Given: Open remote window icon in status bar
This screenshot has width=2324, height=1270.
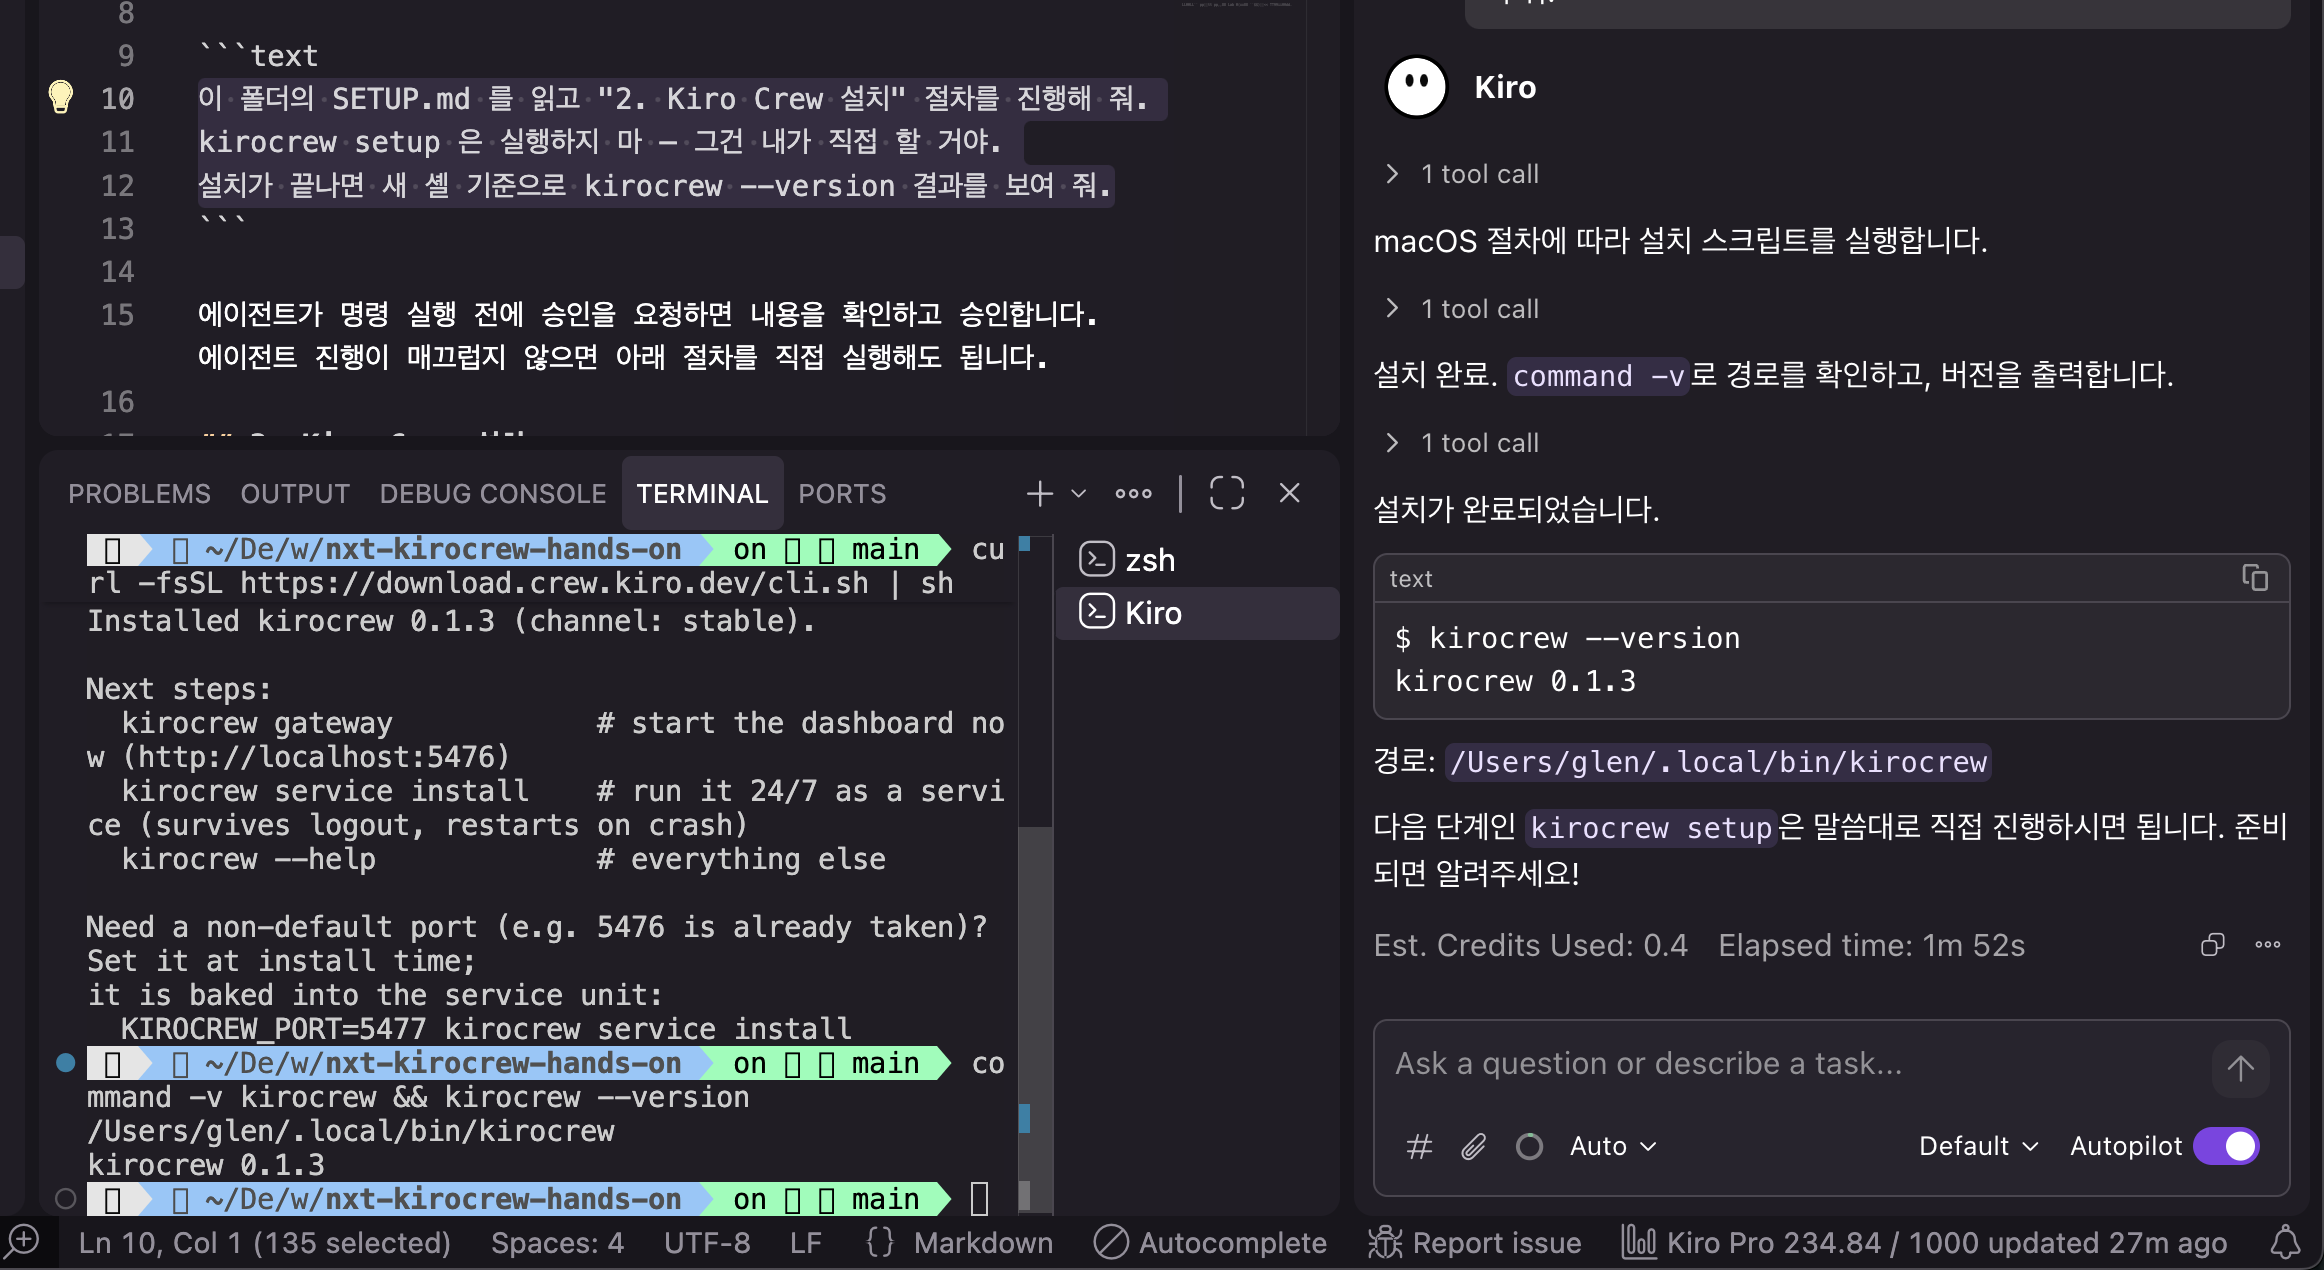Looking at the screenshot, I should 22,1242.
